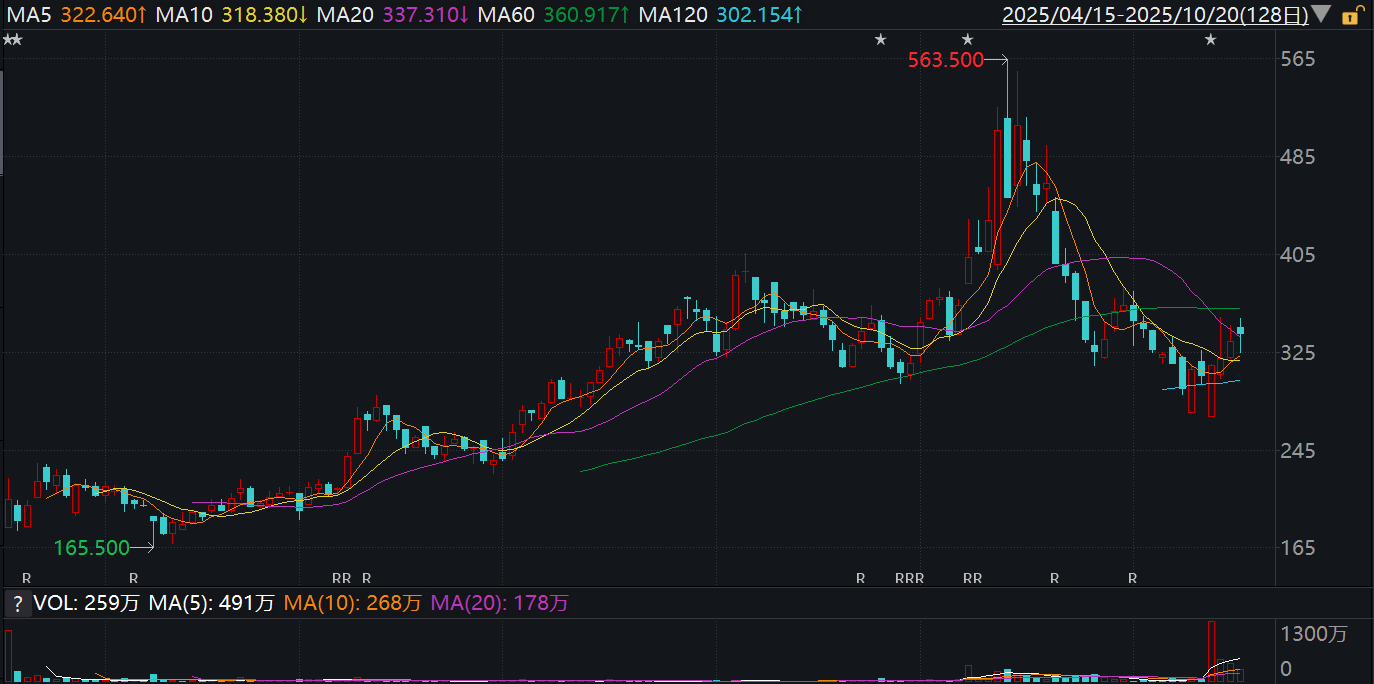1374x684 pixels.
Task: Click the double star marker at top left
Action: 12,39
